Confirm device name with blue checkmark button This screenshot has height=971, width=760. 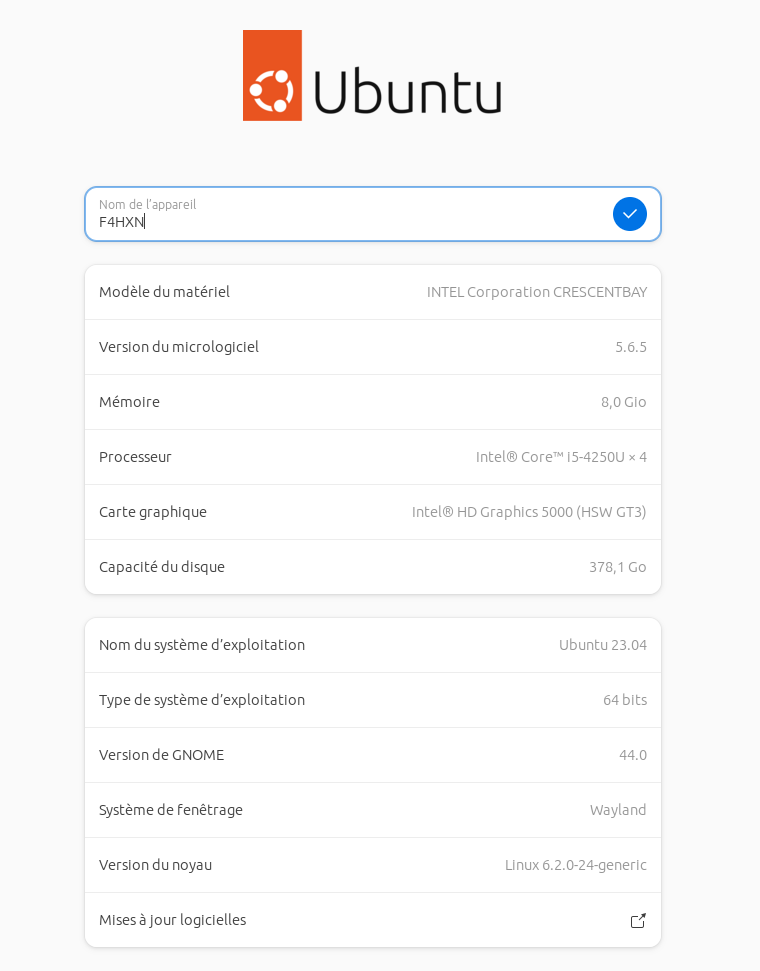click(x=629, y=214)
